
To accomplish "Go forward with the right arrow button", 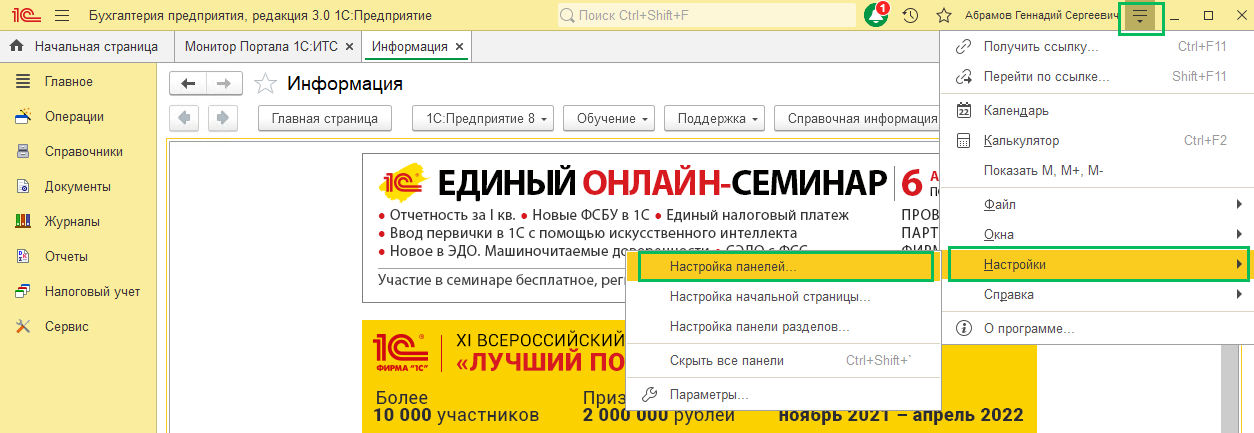I will coord(224,83).
